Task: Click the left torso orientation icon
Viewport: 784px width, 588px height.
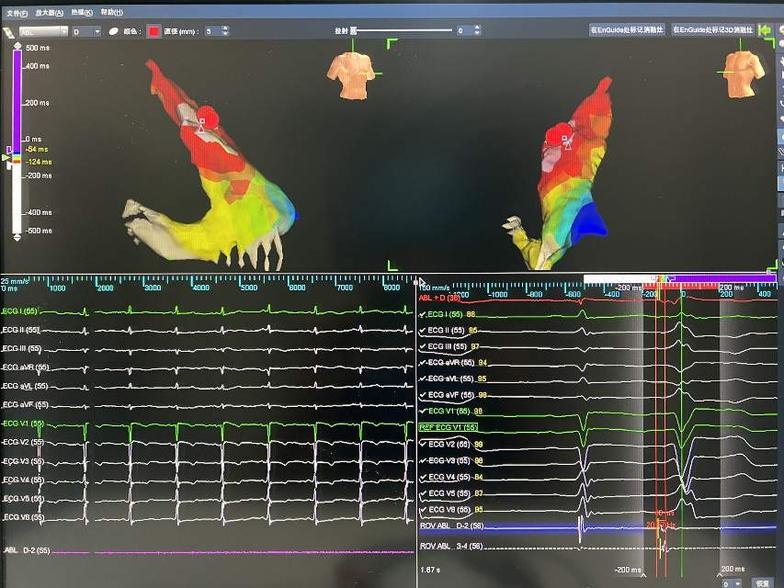Action: click(351, 75)
